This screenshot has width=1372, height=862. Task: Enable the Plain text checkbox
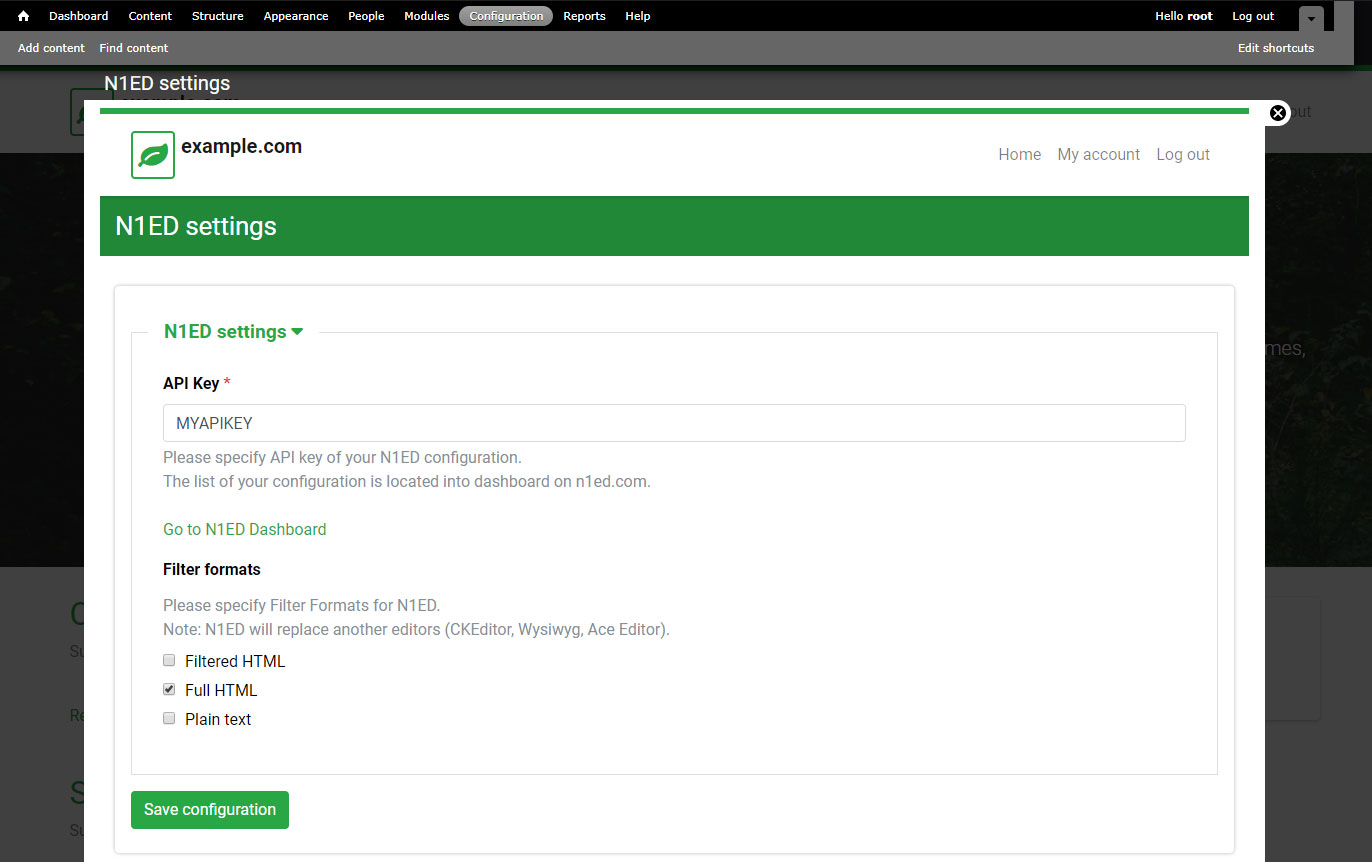[x=169, y=718]
